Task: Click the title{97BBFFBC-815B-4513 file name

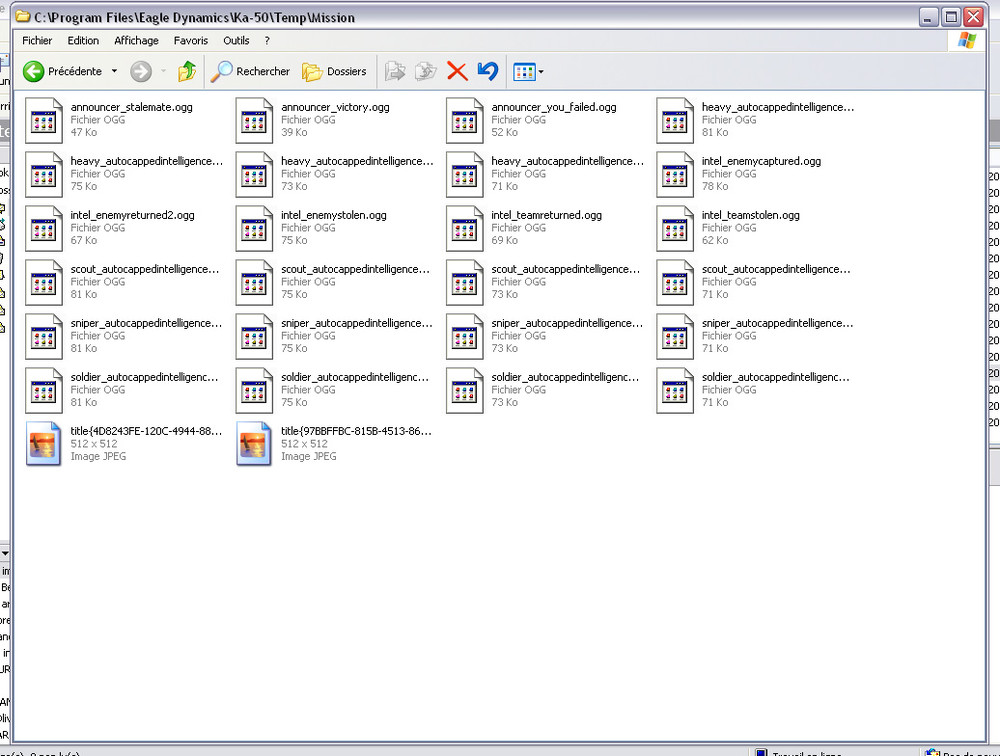Action: coord(356,431)
